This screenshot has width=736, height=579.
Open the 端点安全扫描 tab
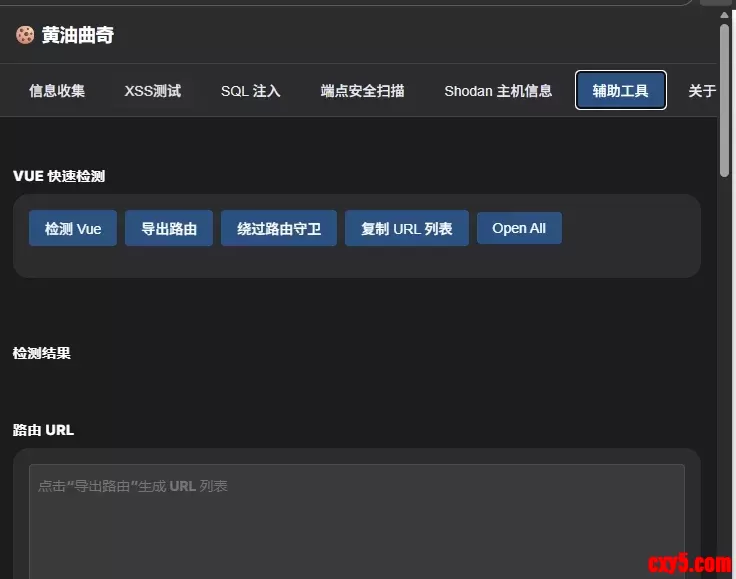(x=362, y=91)
